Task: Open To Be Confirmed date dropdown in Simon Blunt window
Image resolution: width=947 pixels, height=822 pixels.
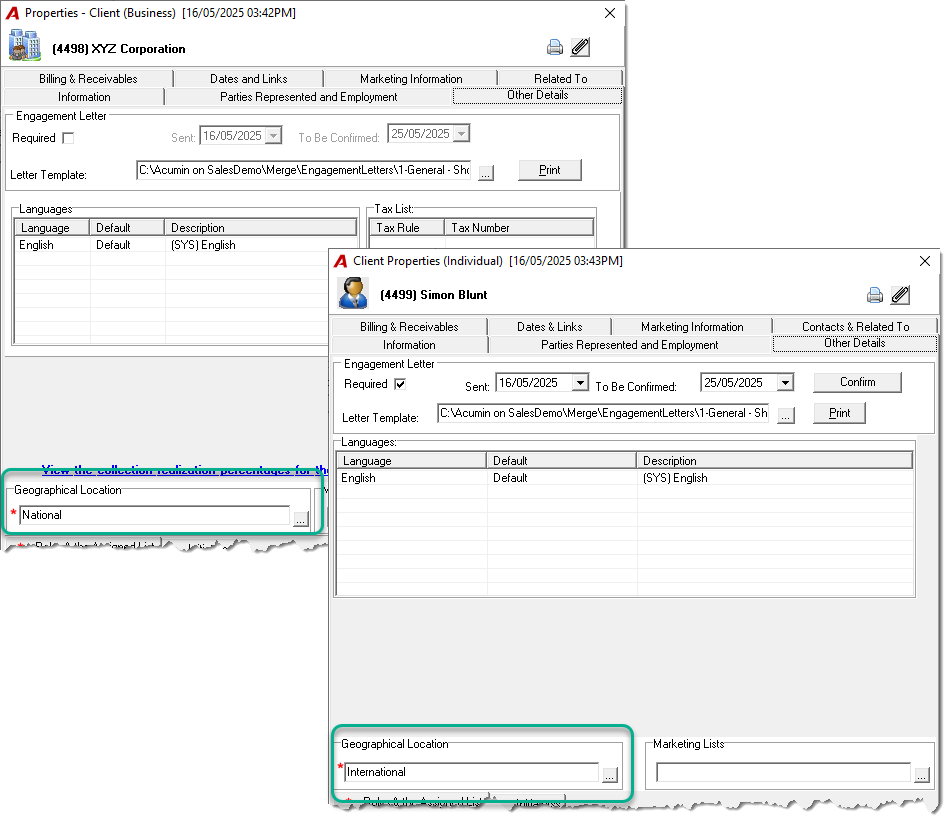Action: pyautogui.click(x=785, y=383)
